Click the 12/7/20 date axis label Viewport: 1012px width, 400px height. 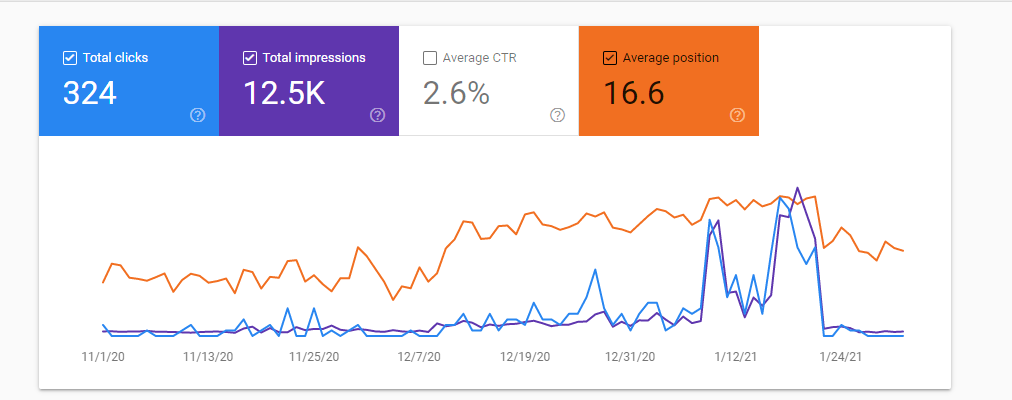419,356
